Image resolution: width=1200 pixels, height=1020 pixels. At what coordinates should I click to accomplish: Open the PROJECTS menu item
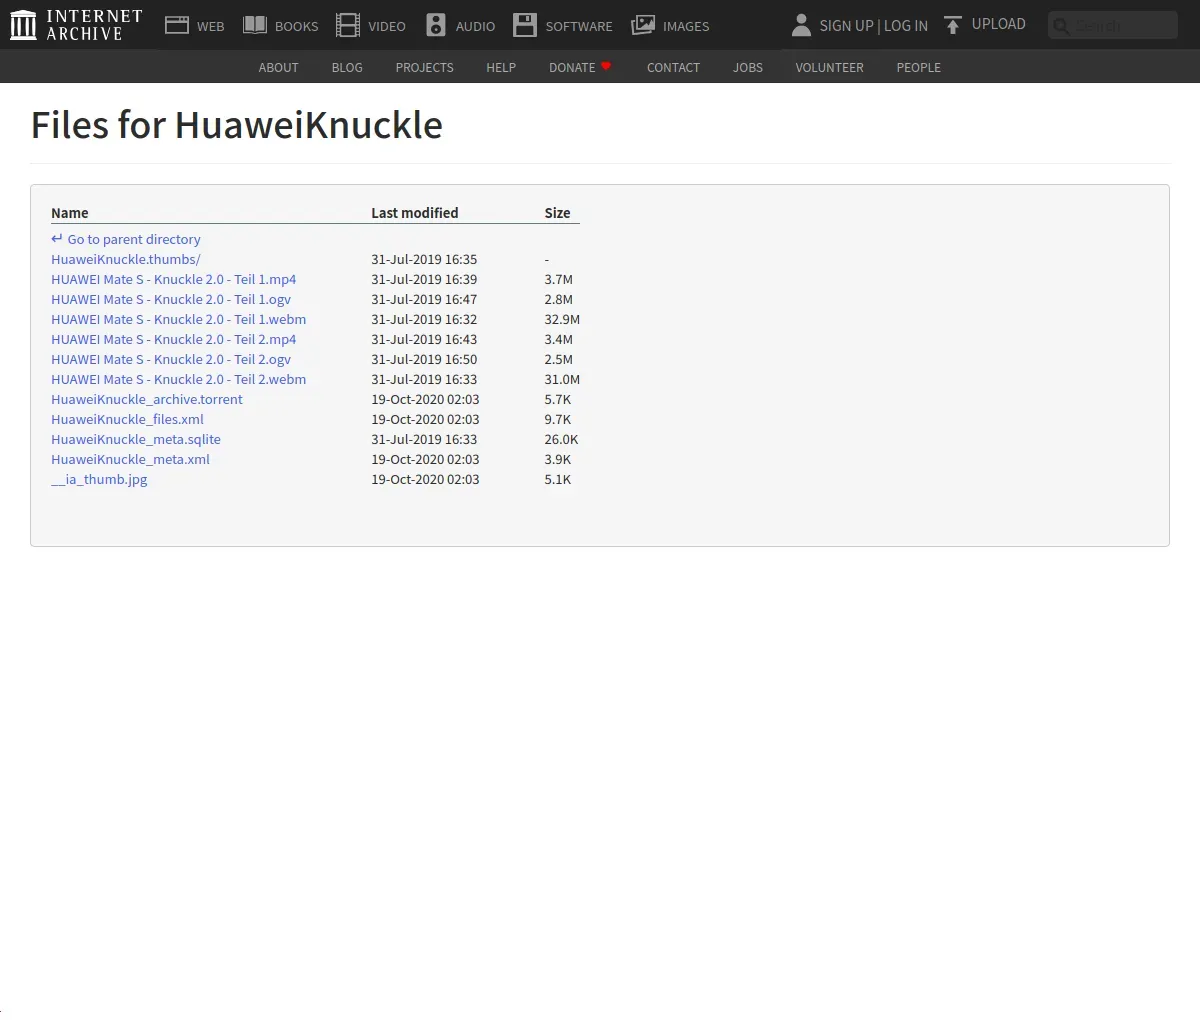pyautogui.click(x=424, y=67)
